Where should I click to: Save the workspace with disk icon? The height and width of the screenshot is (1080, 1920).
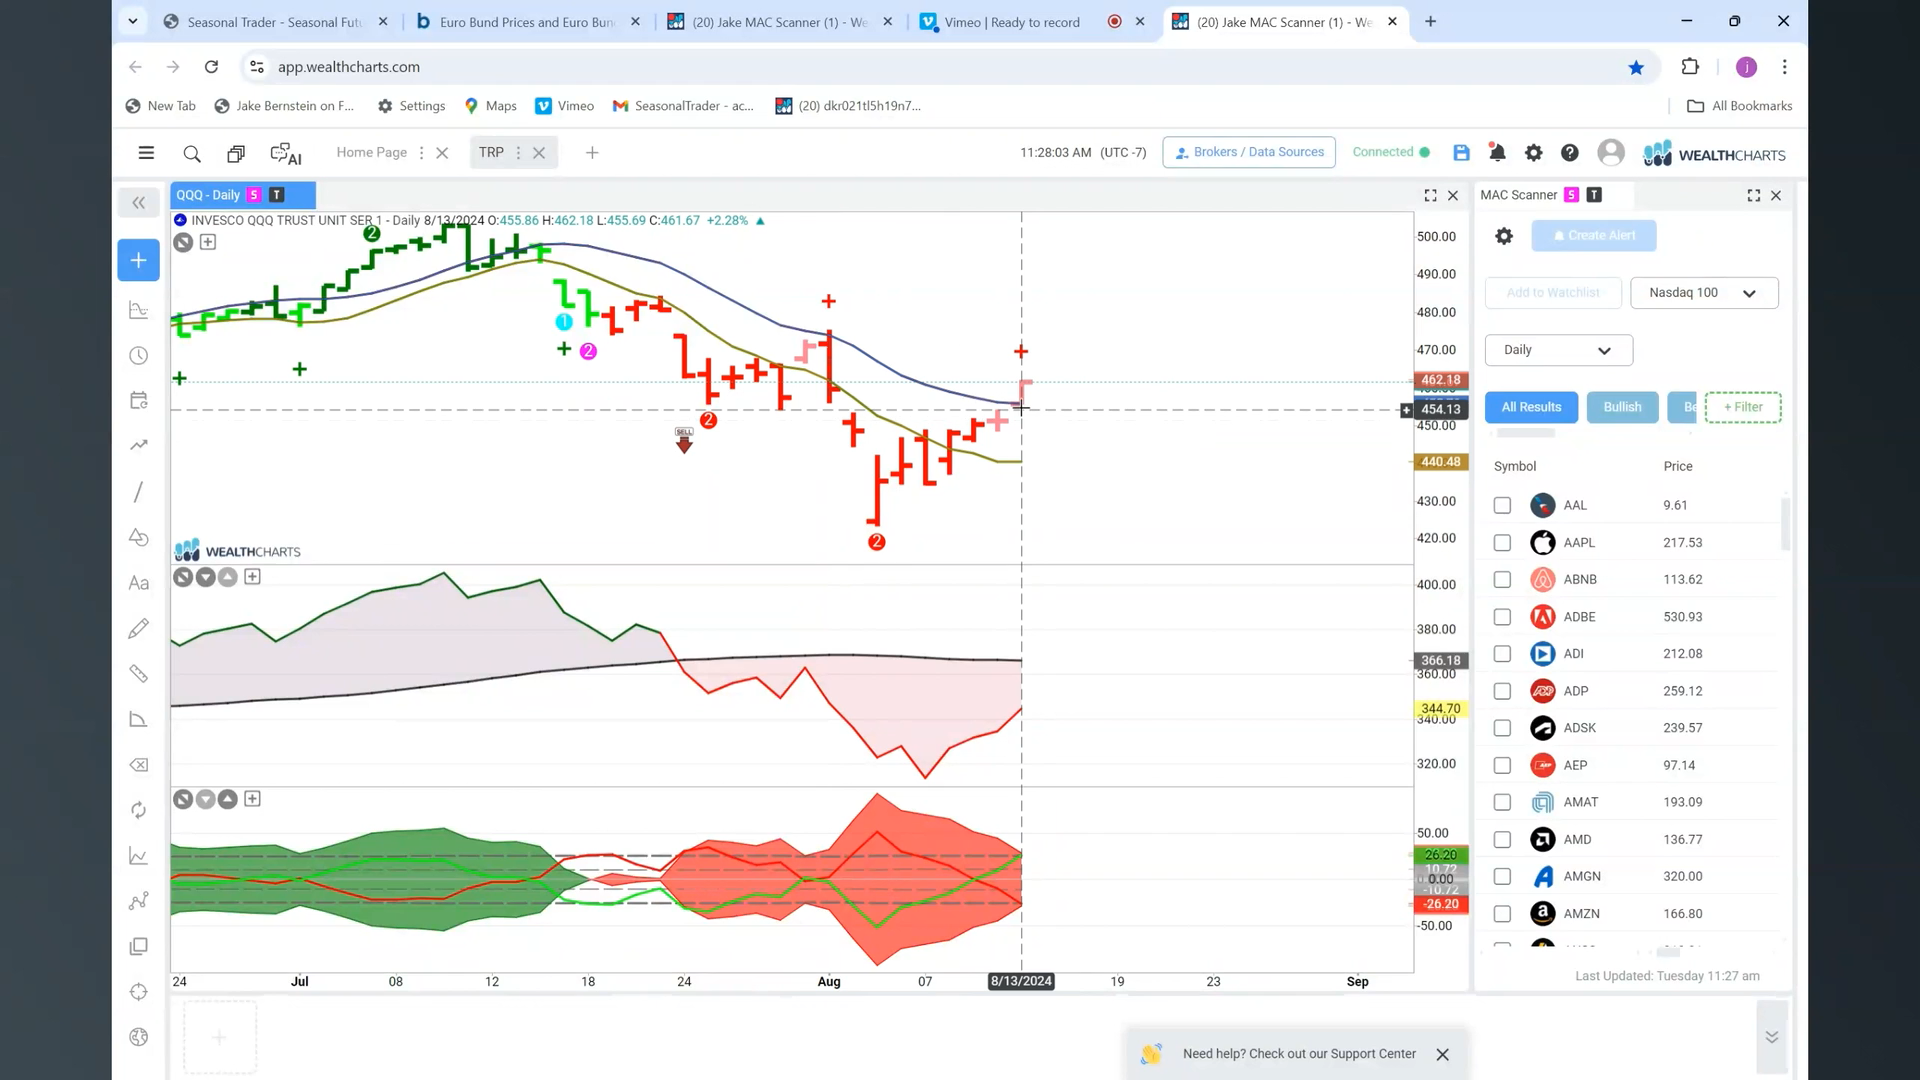tap(1461, 152)
